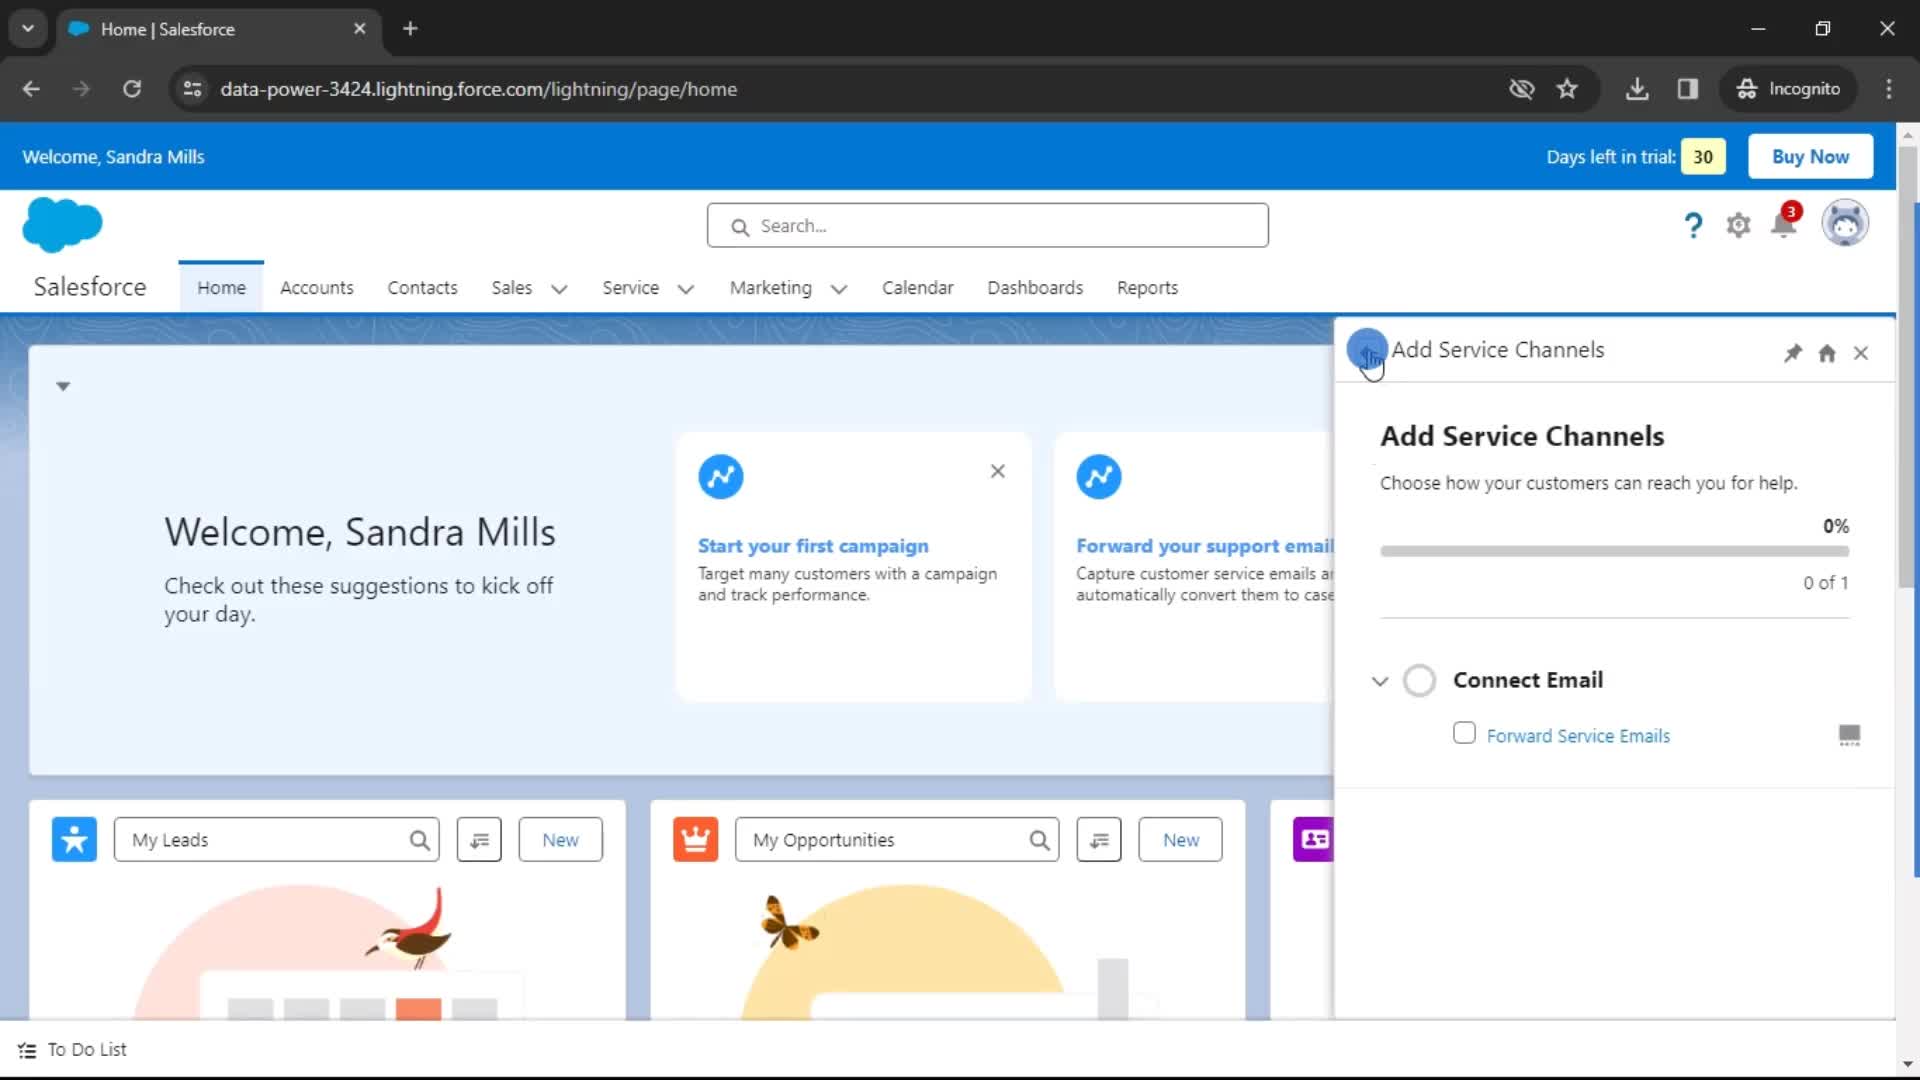This screenshot has height=1080, width=1920.
Task: Open the tab search dropdown in Chrome
Action: pos(28,29)
